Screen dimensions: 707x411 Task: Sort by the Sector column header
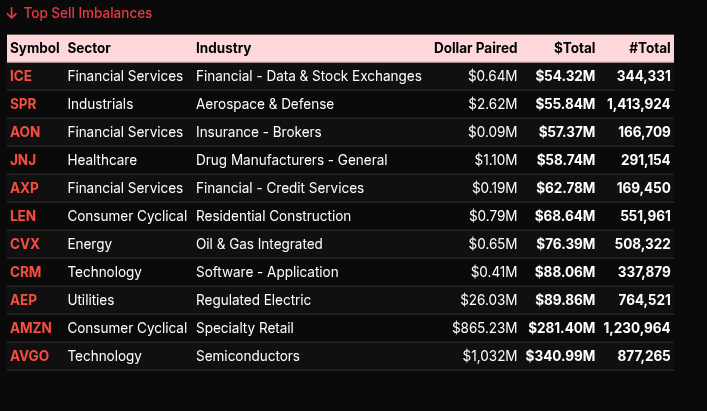click(89, 48)
